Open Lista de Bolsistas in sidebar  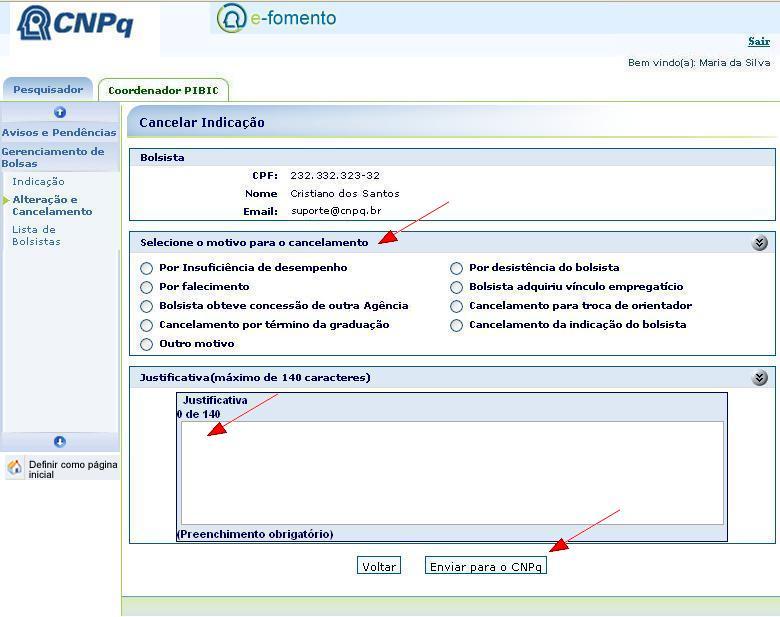click(x=34, y=235)
